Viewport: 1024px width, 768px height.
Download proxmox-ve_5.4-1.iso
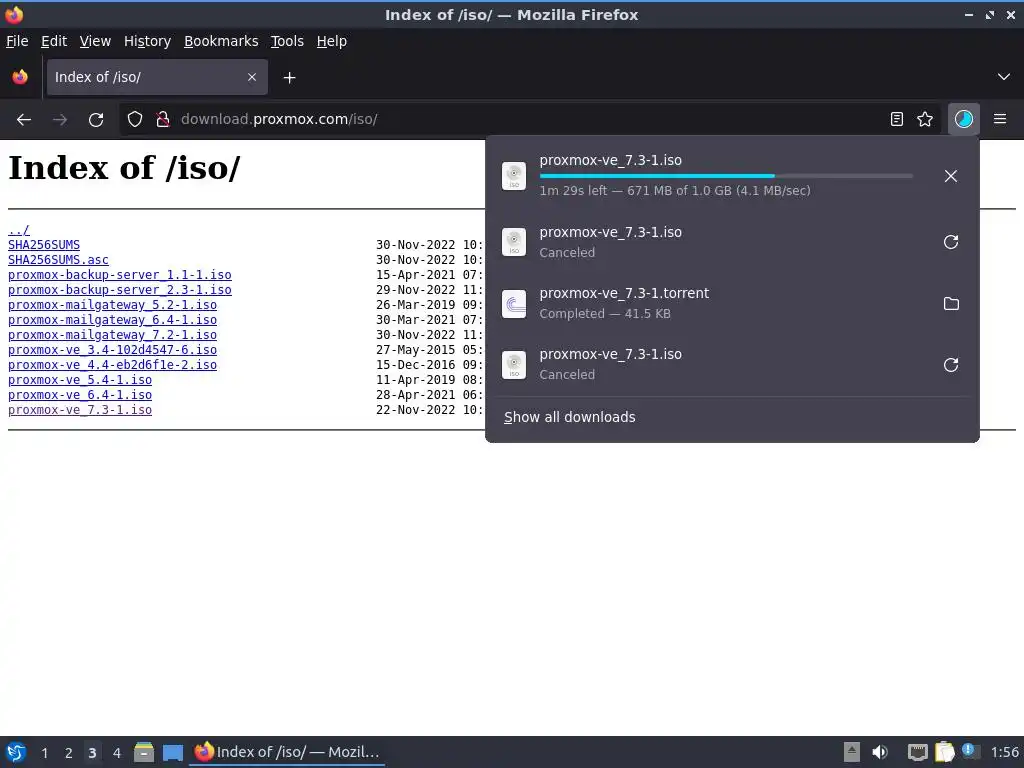point(80,380)
